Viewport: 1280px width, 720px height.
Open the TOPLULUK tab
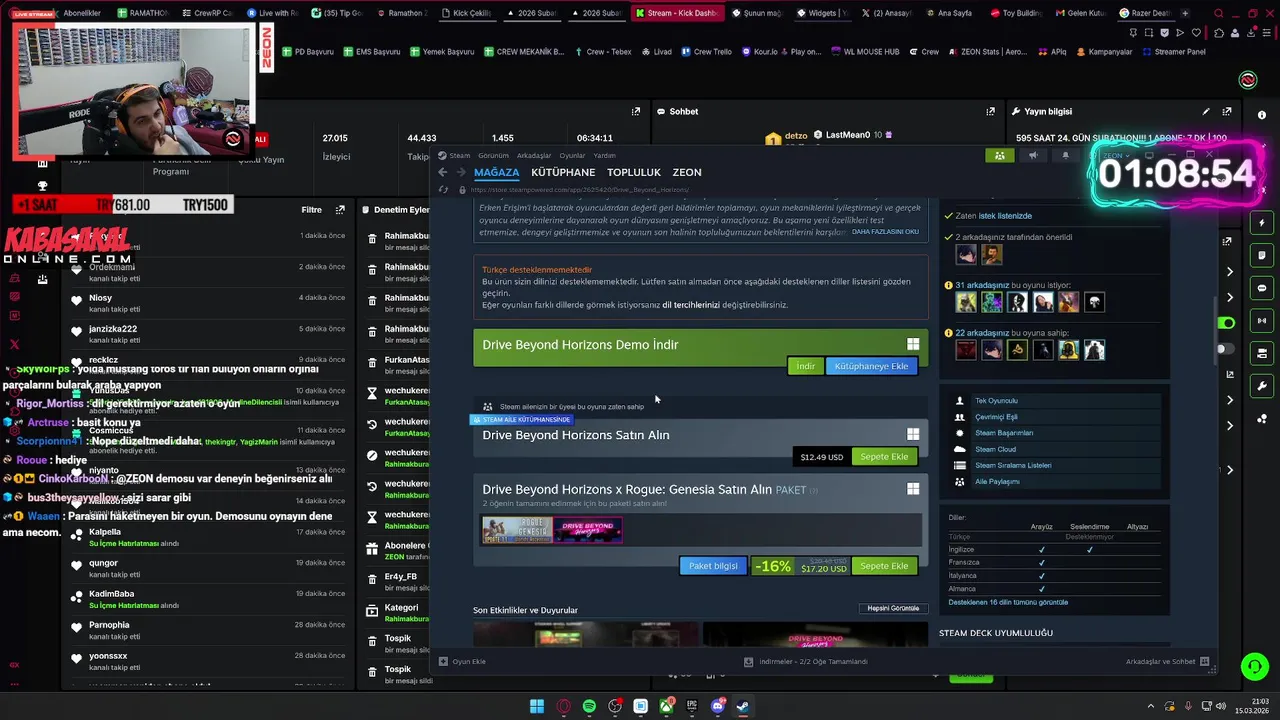coord(634,172)
